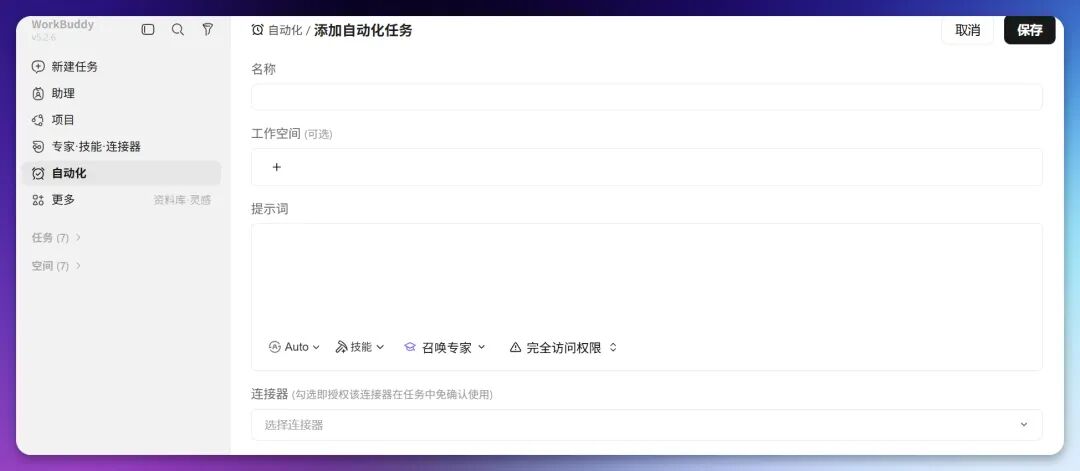This screenshot has height=471, width=1080.
Task: Expand the 召唤专家 dropdown
Action: click(444, 348)
